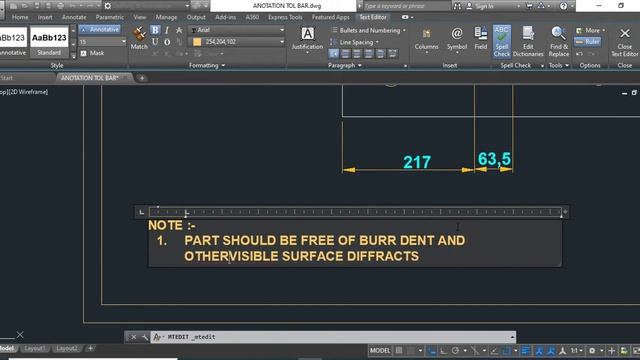Viewport: 640px width, 360px height.
Task: Toggle Overline formatting
Action: tap(167, 42)
